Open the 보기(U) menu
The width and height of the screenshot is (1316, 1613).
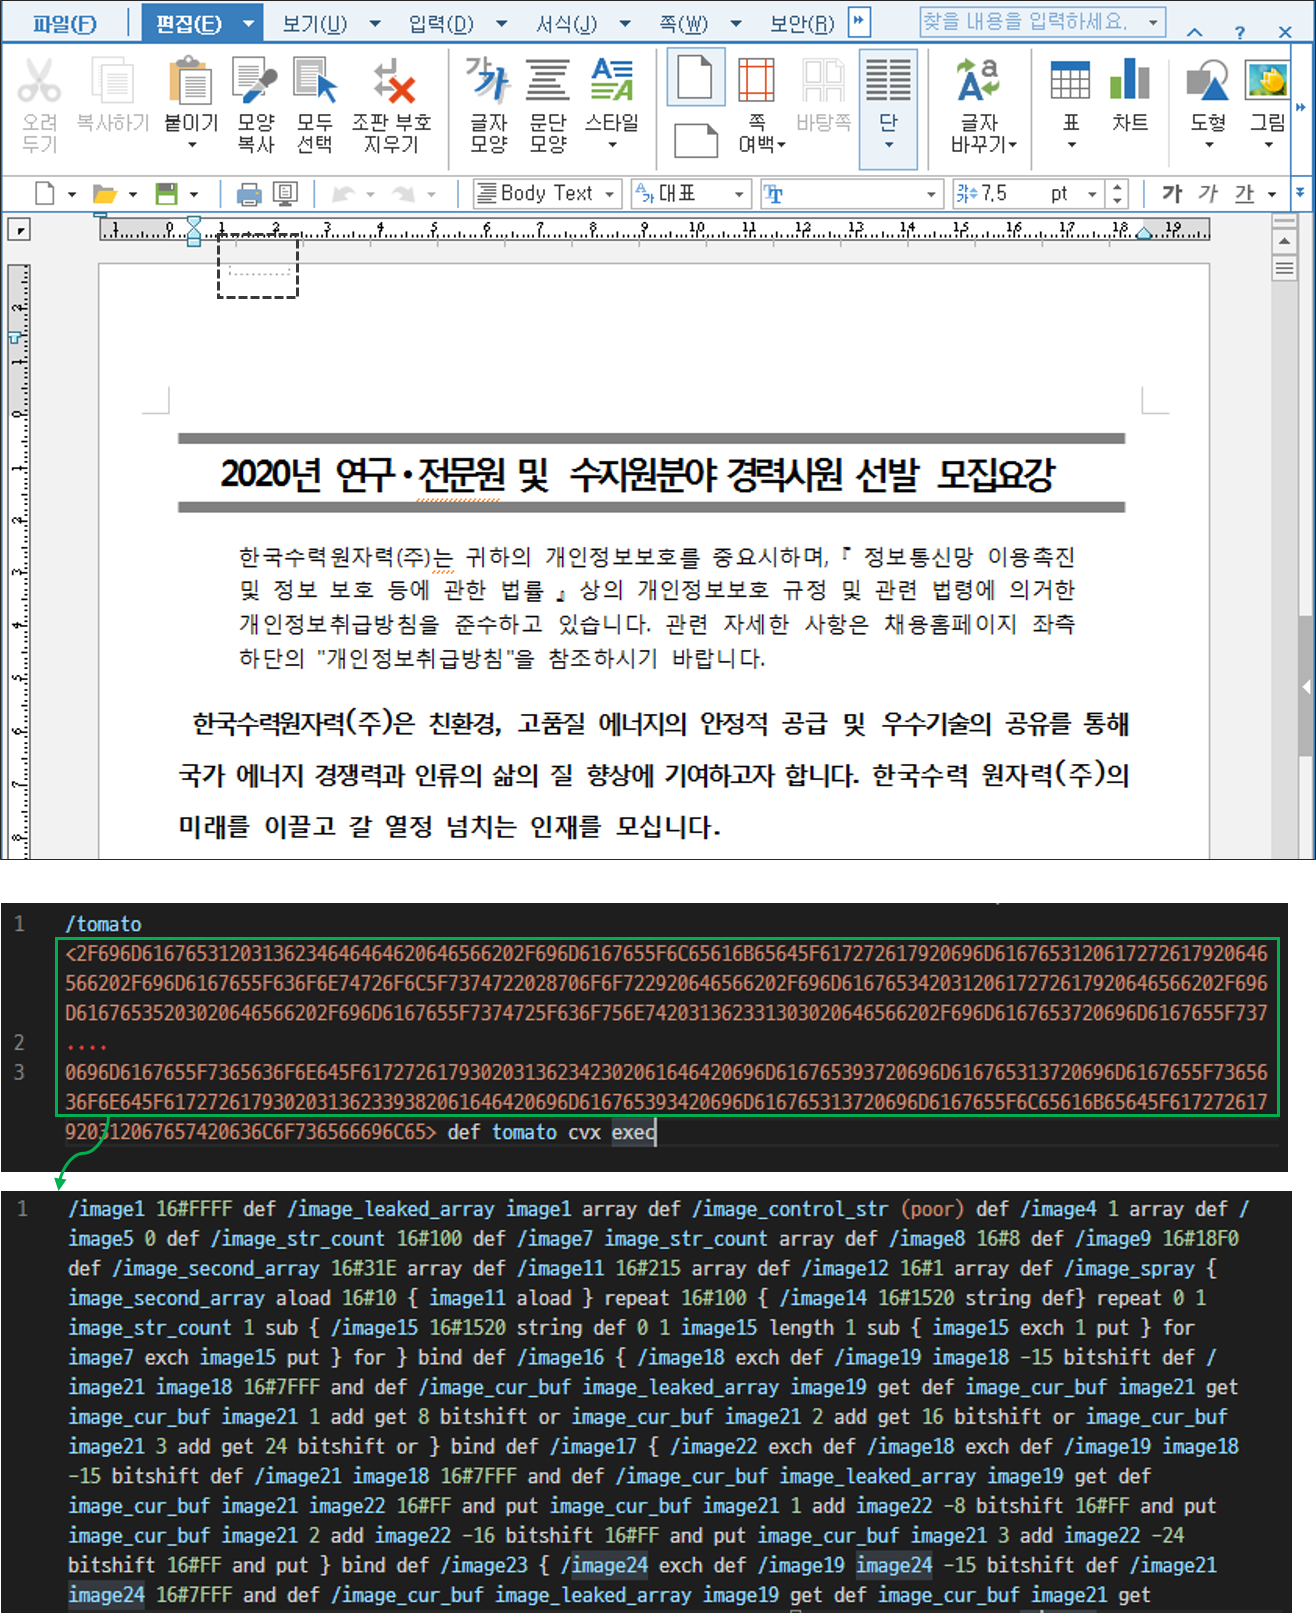pyautogui.click(x=314, y=23)
